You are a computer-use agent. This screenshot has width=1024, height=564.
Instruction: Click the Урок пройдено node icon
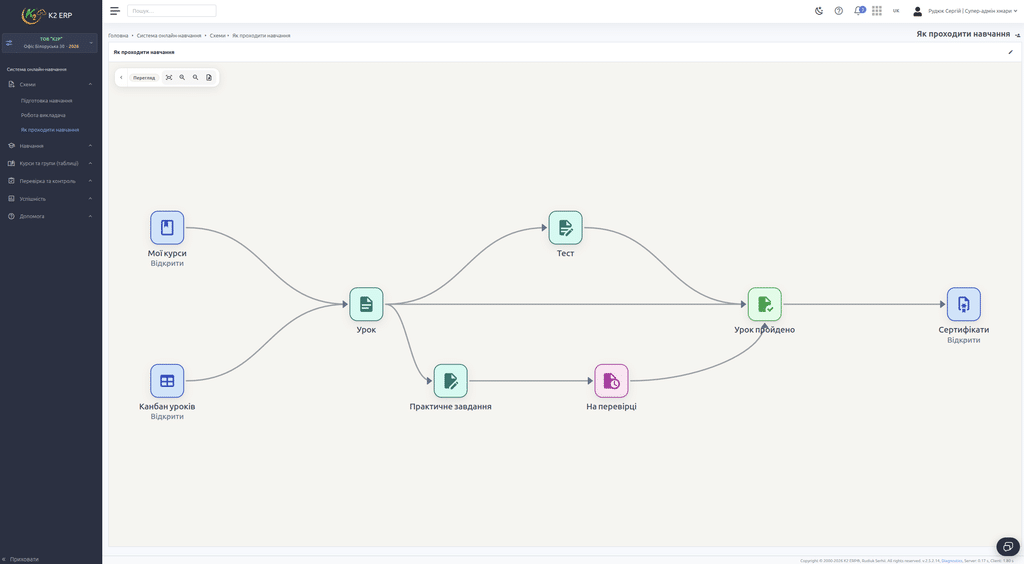pyautogui.click(x=765, y=304)
